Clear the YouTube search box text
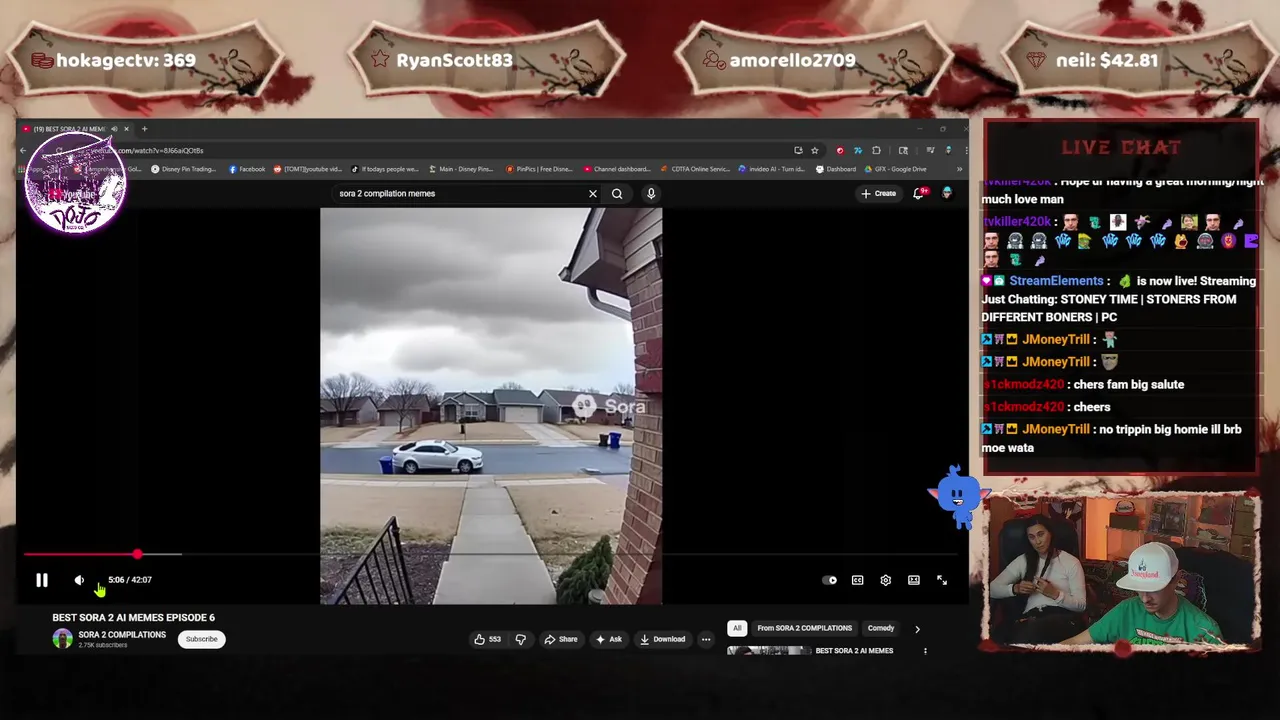 593,194
